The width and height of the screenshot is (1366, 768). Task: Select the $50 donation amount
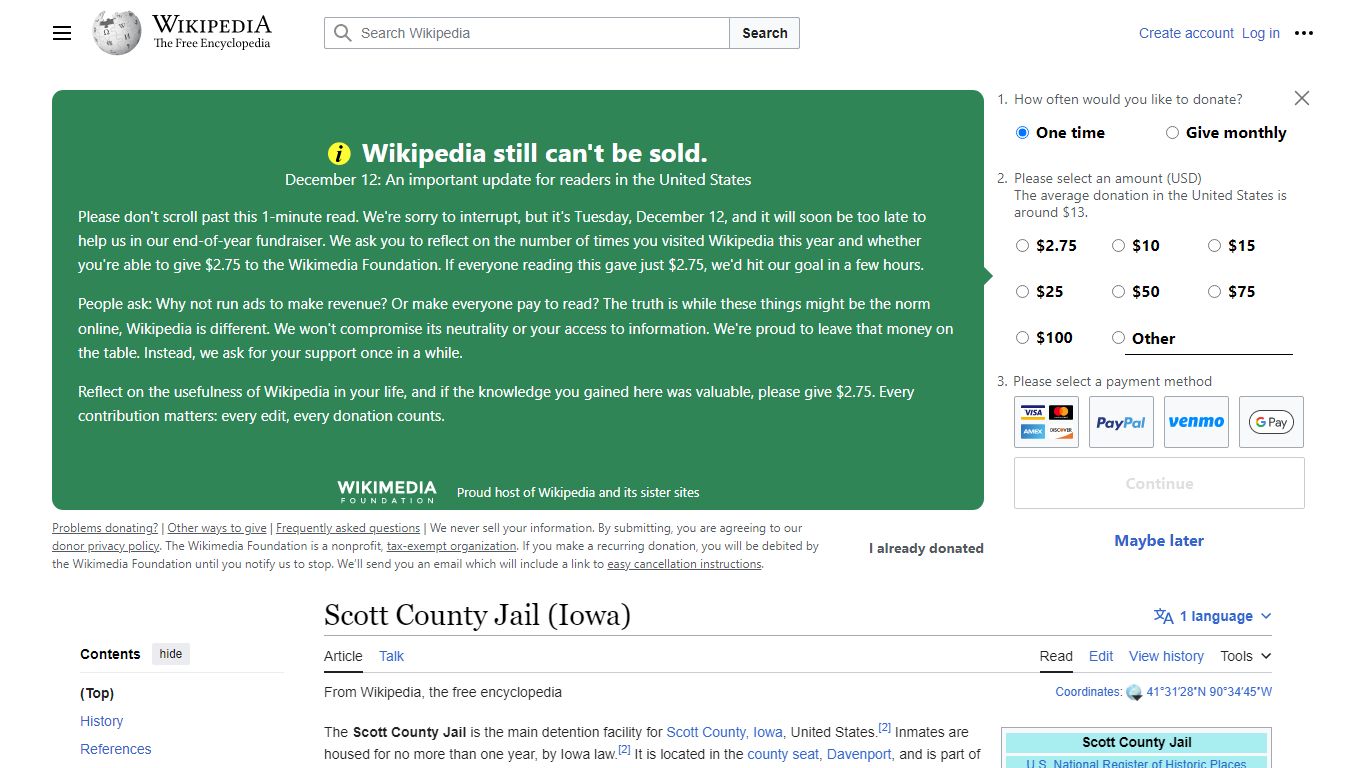point(1118,292)
